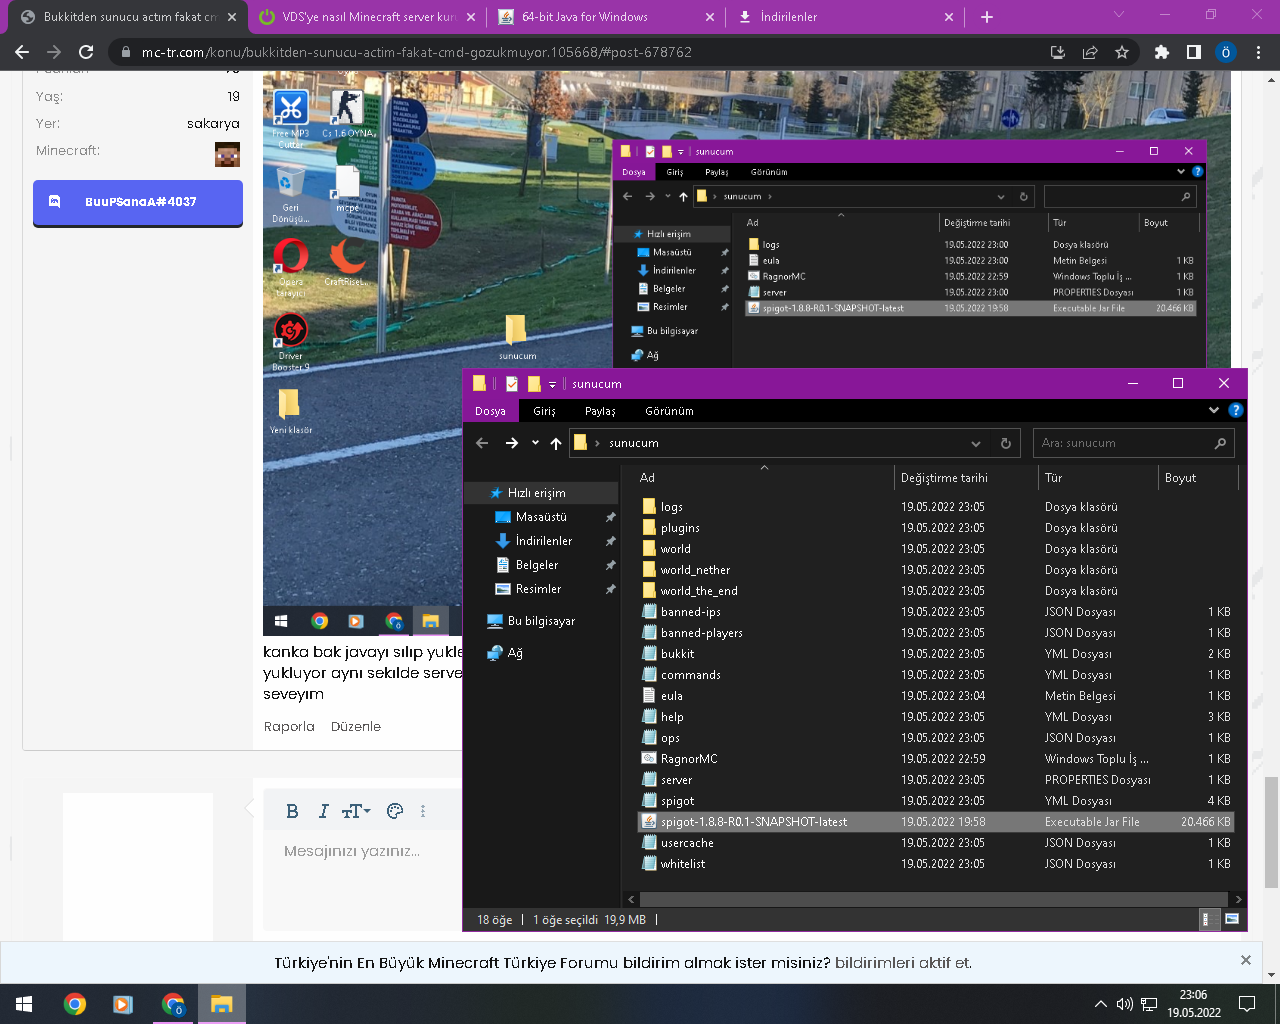Toggle italic in forum editor
This screenshot has width=1280, height=1024.
[x=323, y=811]
